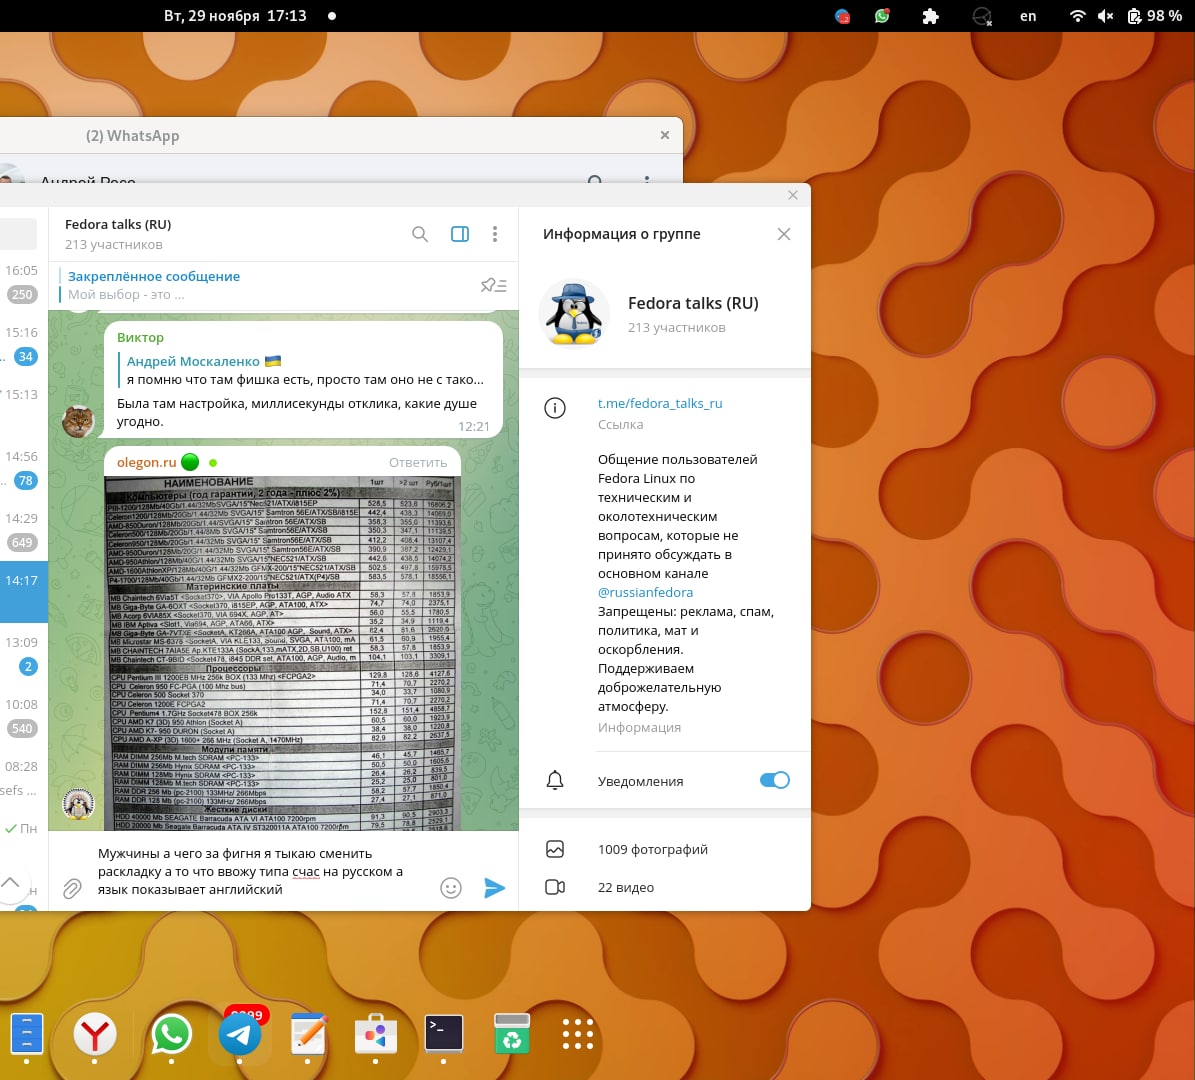The width and height of the screenshot is (1195, 1080).
Task: Open the 1009 фотографий media section
Action: 652,849
